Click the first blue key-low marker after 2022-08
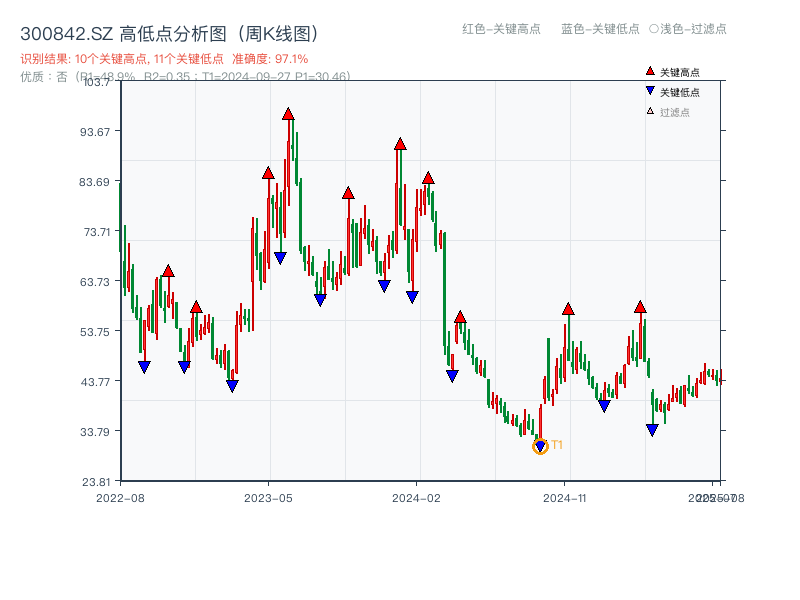Image resolution: width=800 pixels, height=600 pixels. pyautogui.click(x=145, y=368)
